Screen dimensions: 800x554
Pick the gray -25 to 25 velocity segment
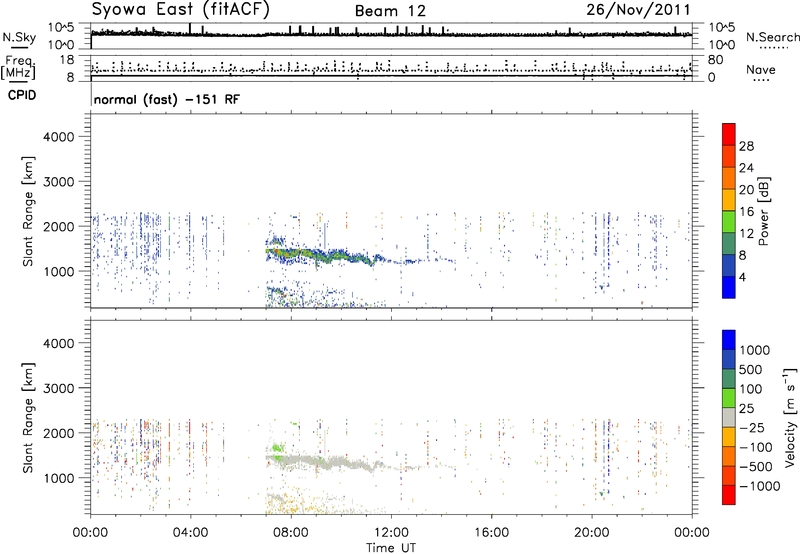pos(729,417)
